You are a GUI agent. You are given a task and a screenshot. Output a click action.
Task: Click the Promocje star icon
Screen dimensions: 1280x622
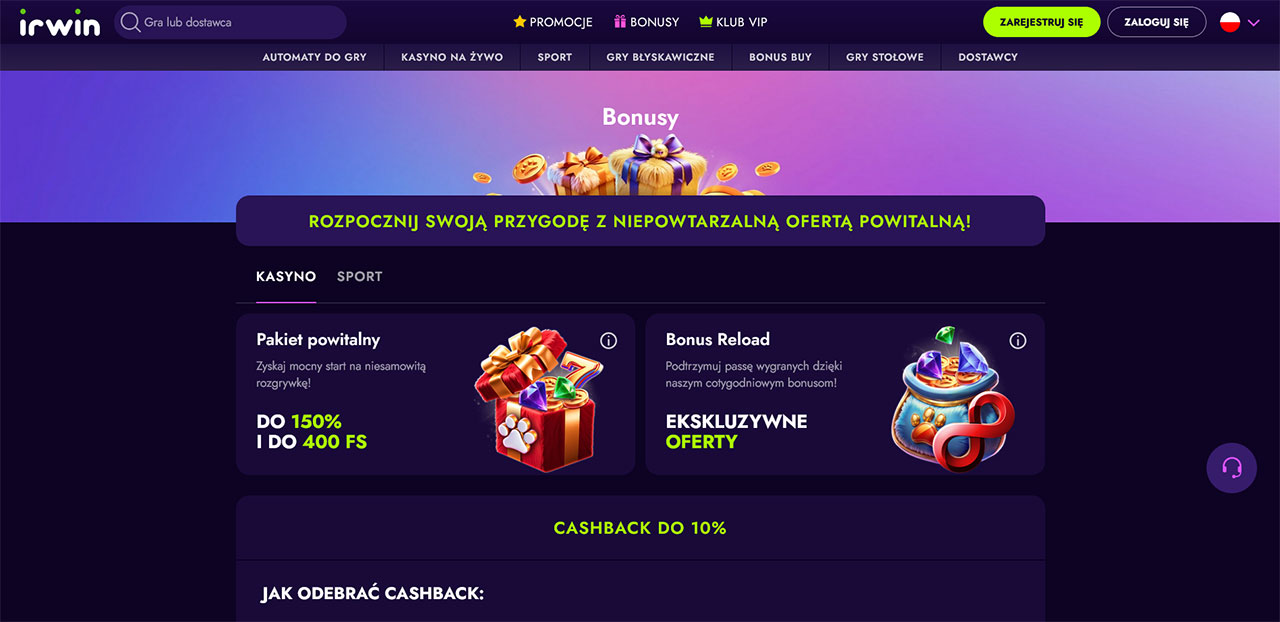pyautogui.click(x=519, y=22)
